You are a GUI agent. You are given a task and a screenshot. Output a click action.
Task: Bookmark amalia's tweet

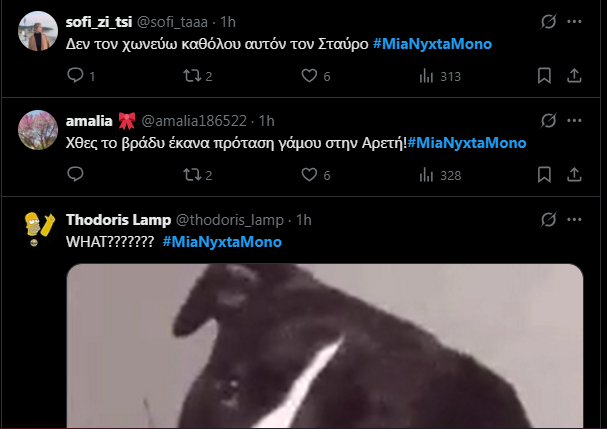click(x=544, y=175)
